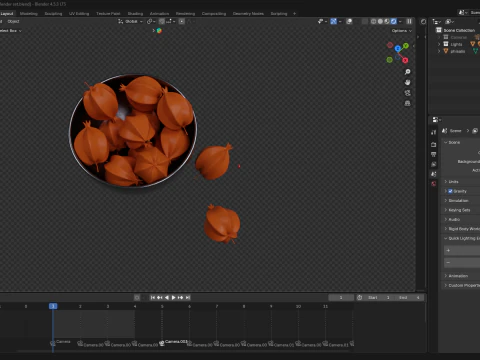The width and height of the screenshot is (480, 360).
Task: Open the View Layer properties tab
Action: coord(433,164)
